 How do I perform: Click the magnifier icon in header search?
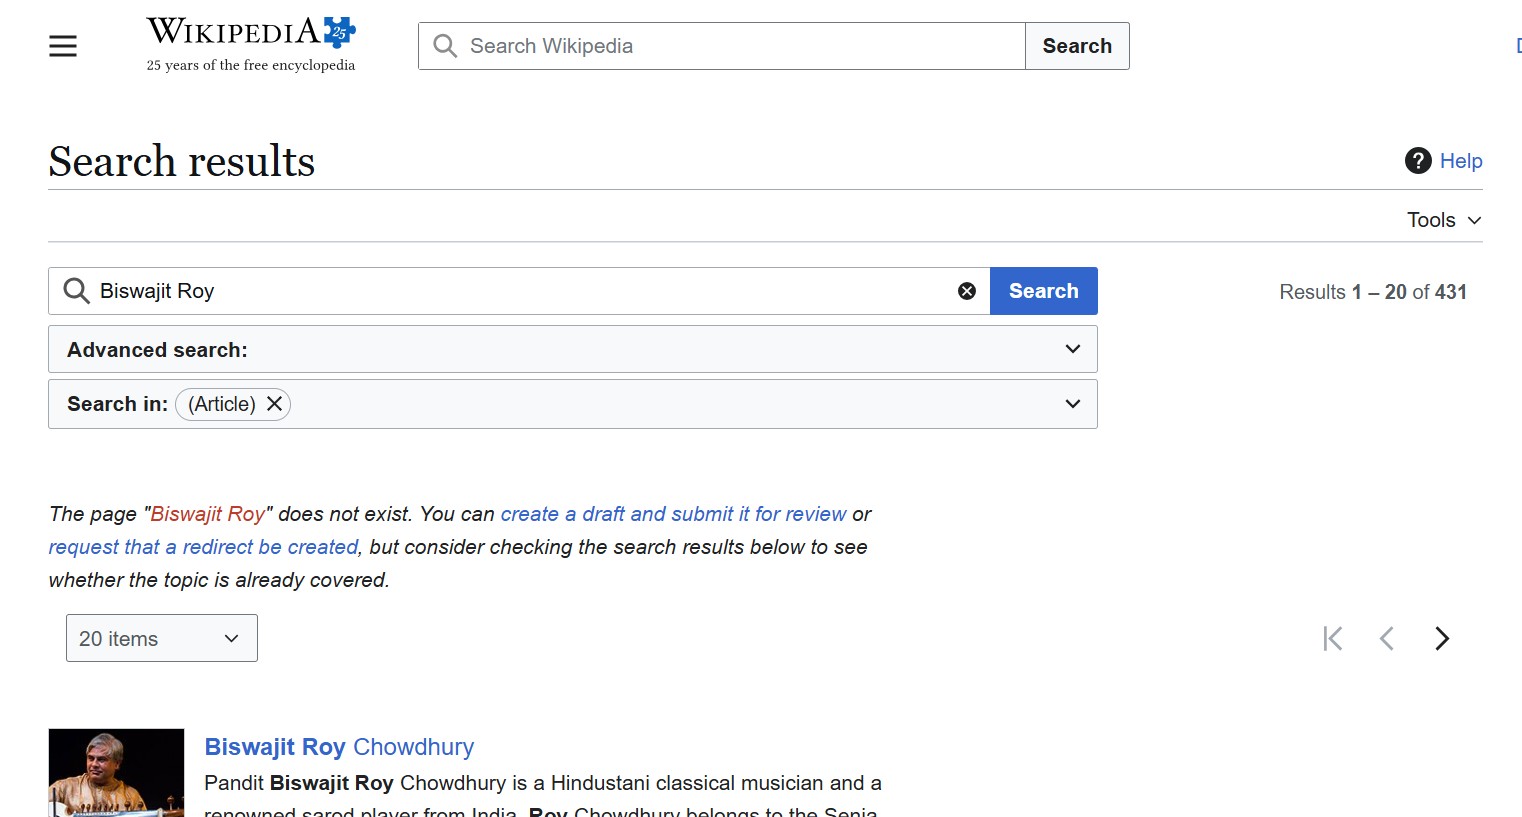point(445,46)
